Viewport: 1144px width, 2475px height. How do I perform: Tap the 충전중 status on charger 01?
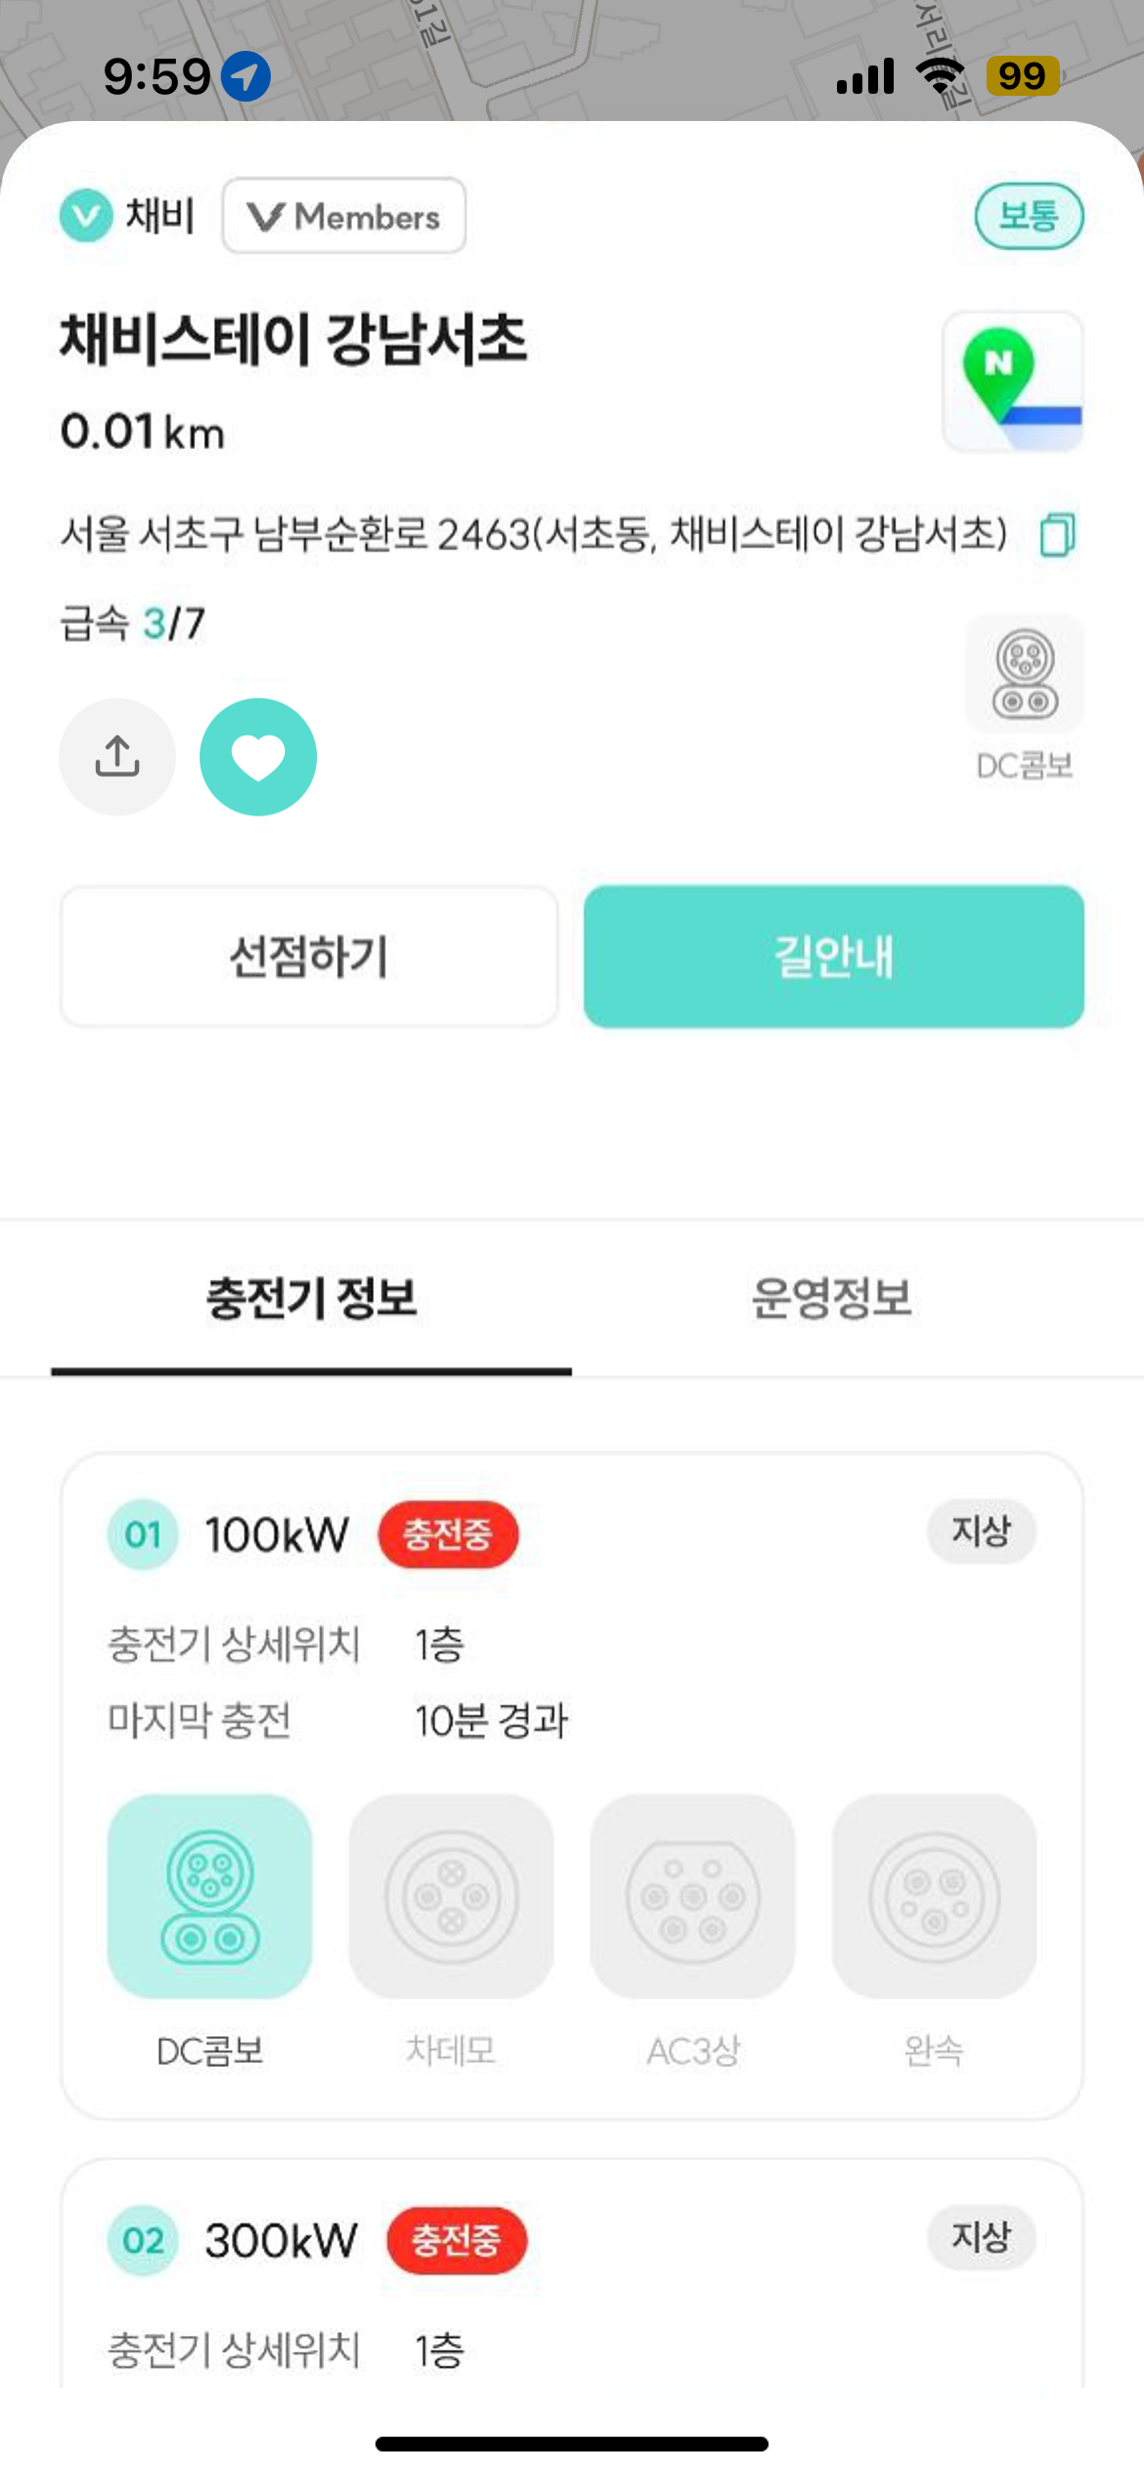coord(448,1534)
